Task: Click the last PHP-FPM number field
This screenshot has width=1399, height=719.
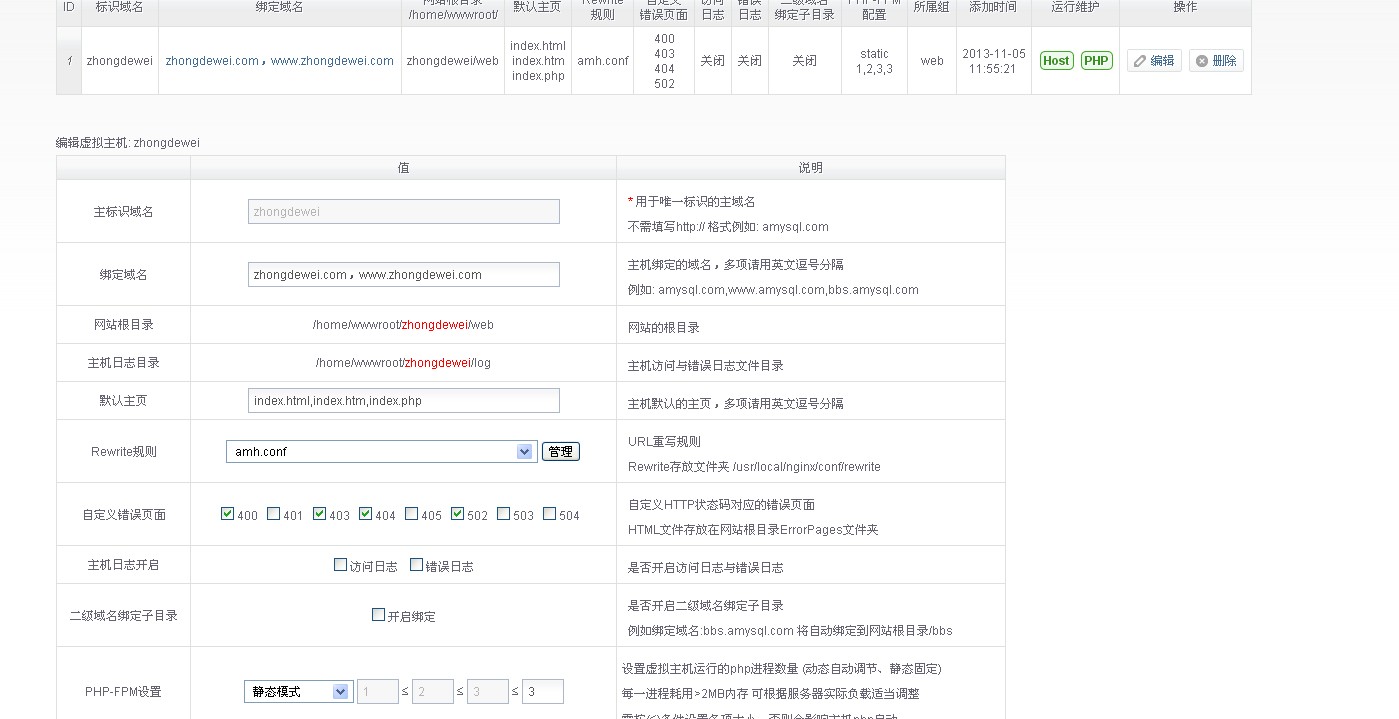Action: point(542,692)
